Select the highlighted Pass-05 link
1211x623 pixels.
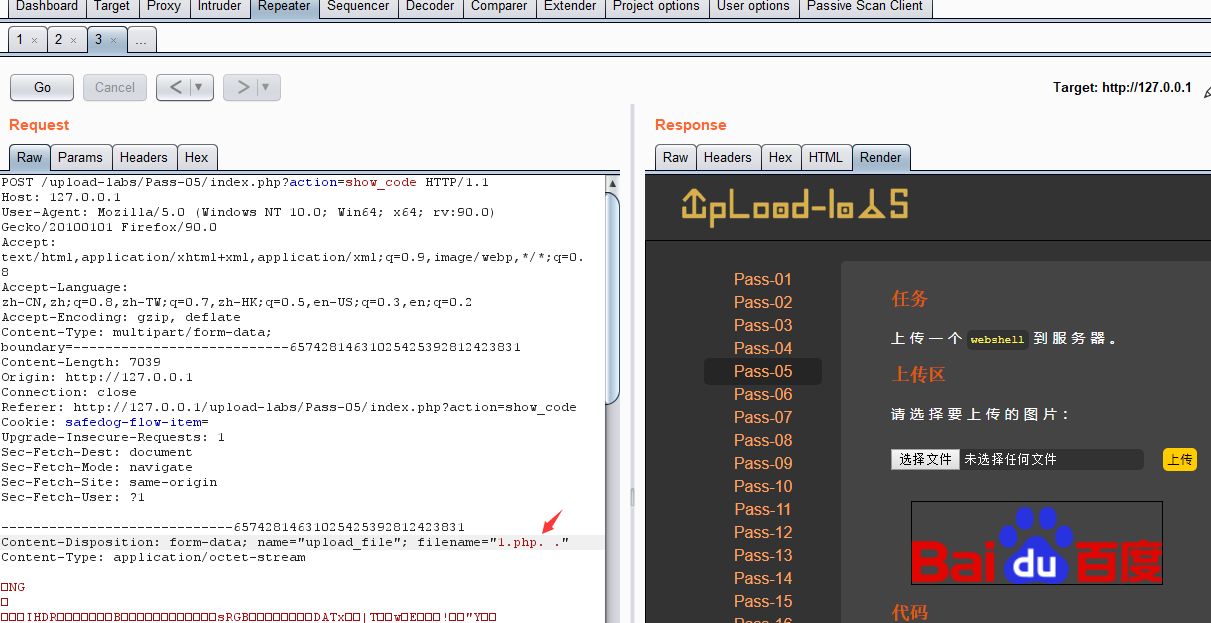(x=763, y=371)
